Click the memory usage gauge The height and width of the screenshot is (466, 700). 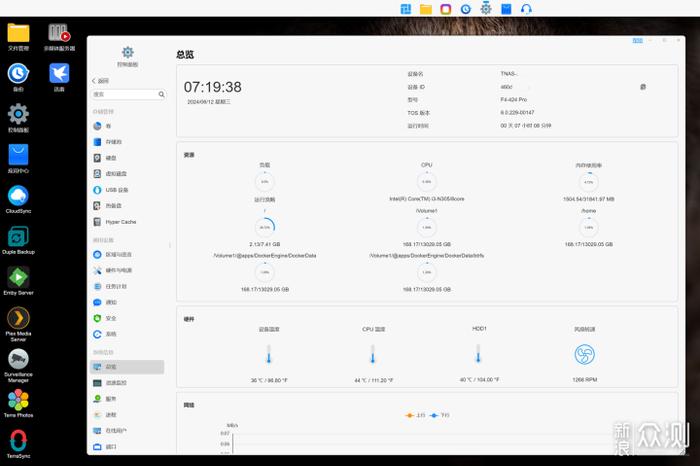point(588,182)
